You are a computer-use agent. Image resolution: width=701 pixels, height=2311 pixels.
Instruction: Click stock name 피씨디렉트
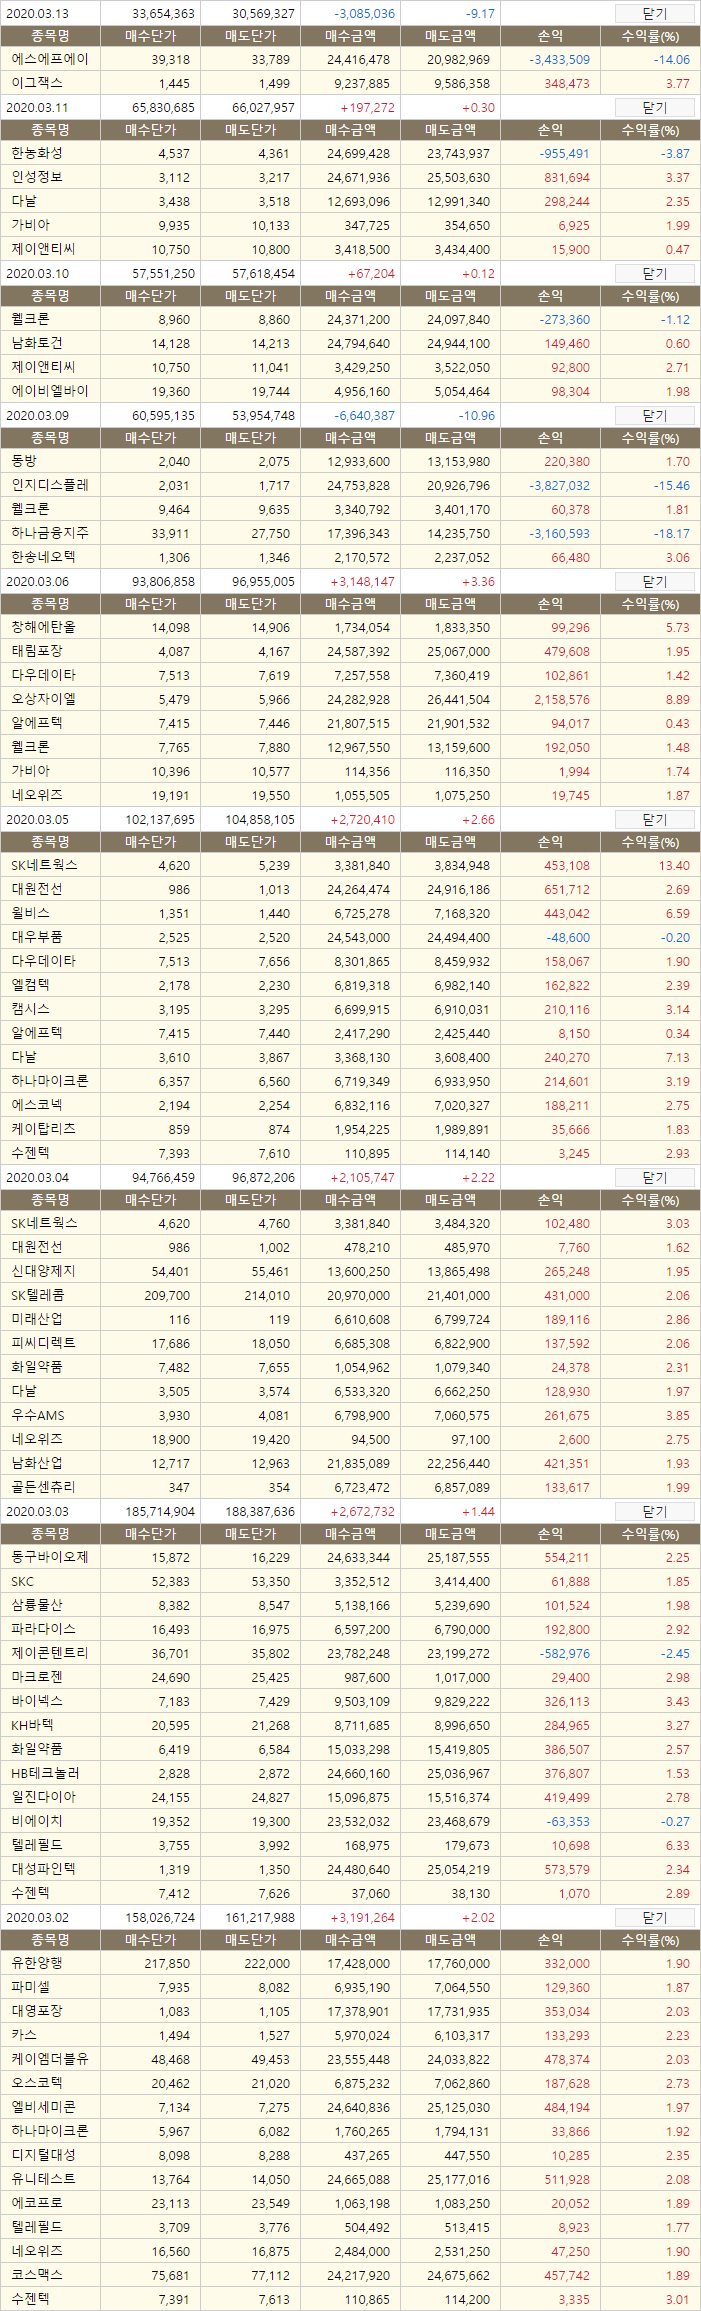[43, 1343]
